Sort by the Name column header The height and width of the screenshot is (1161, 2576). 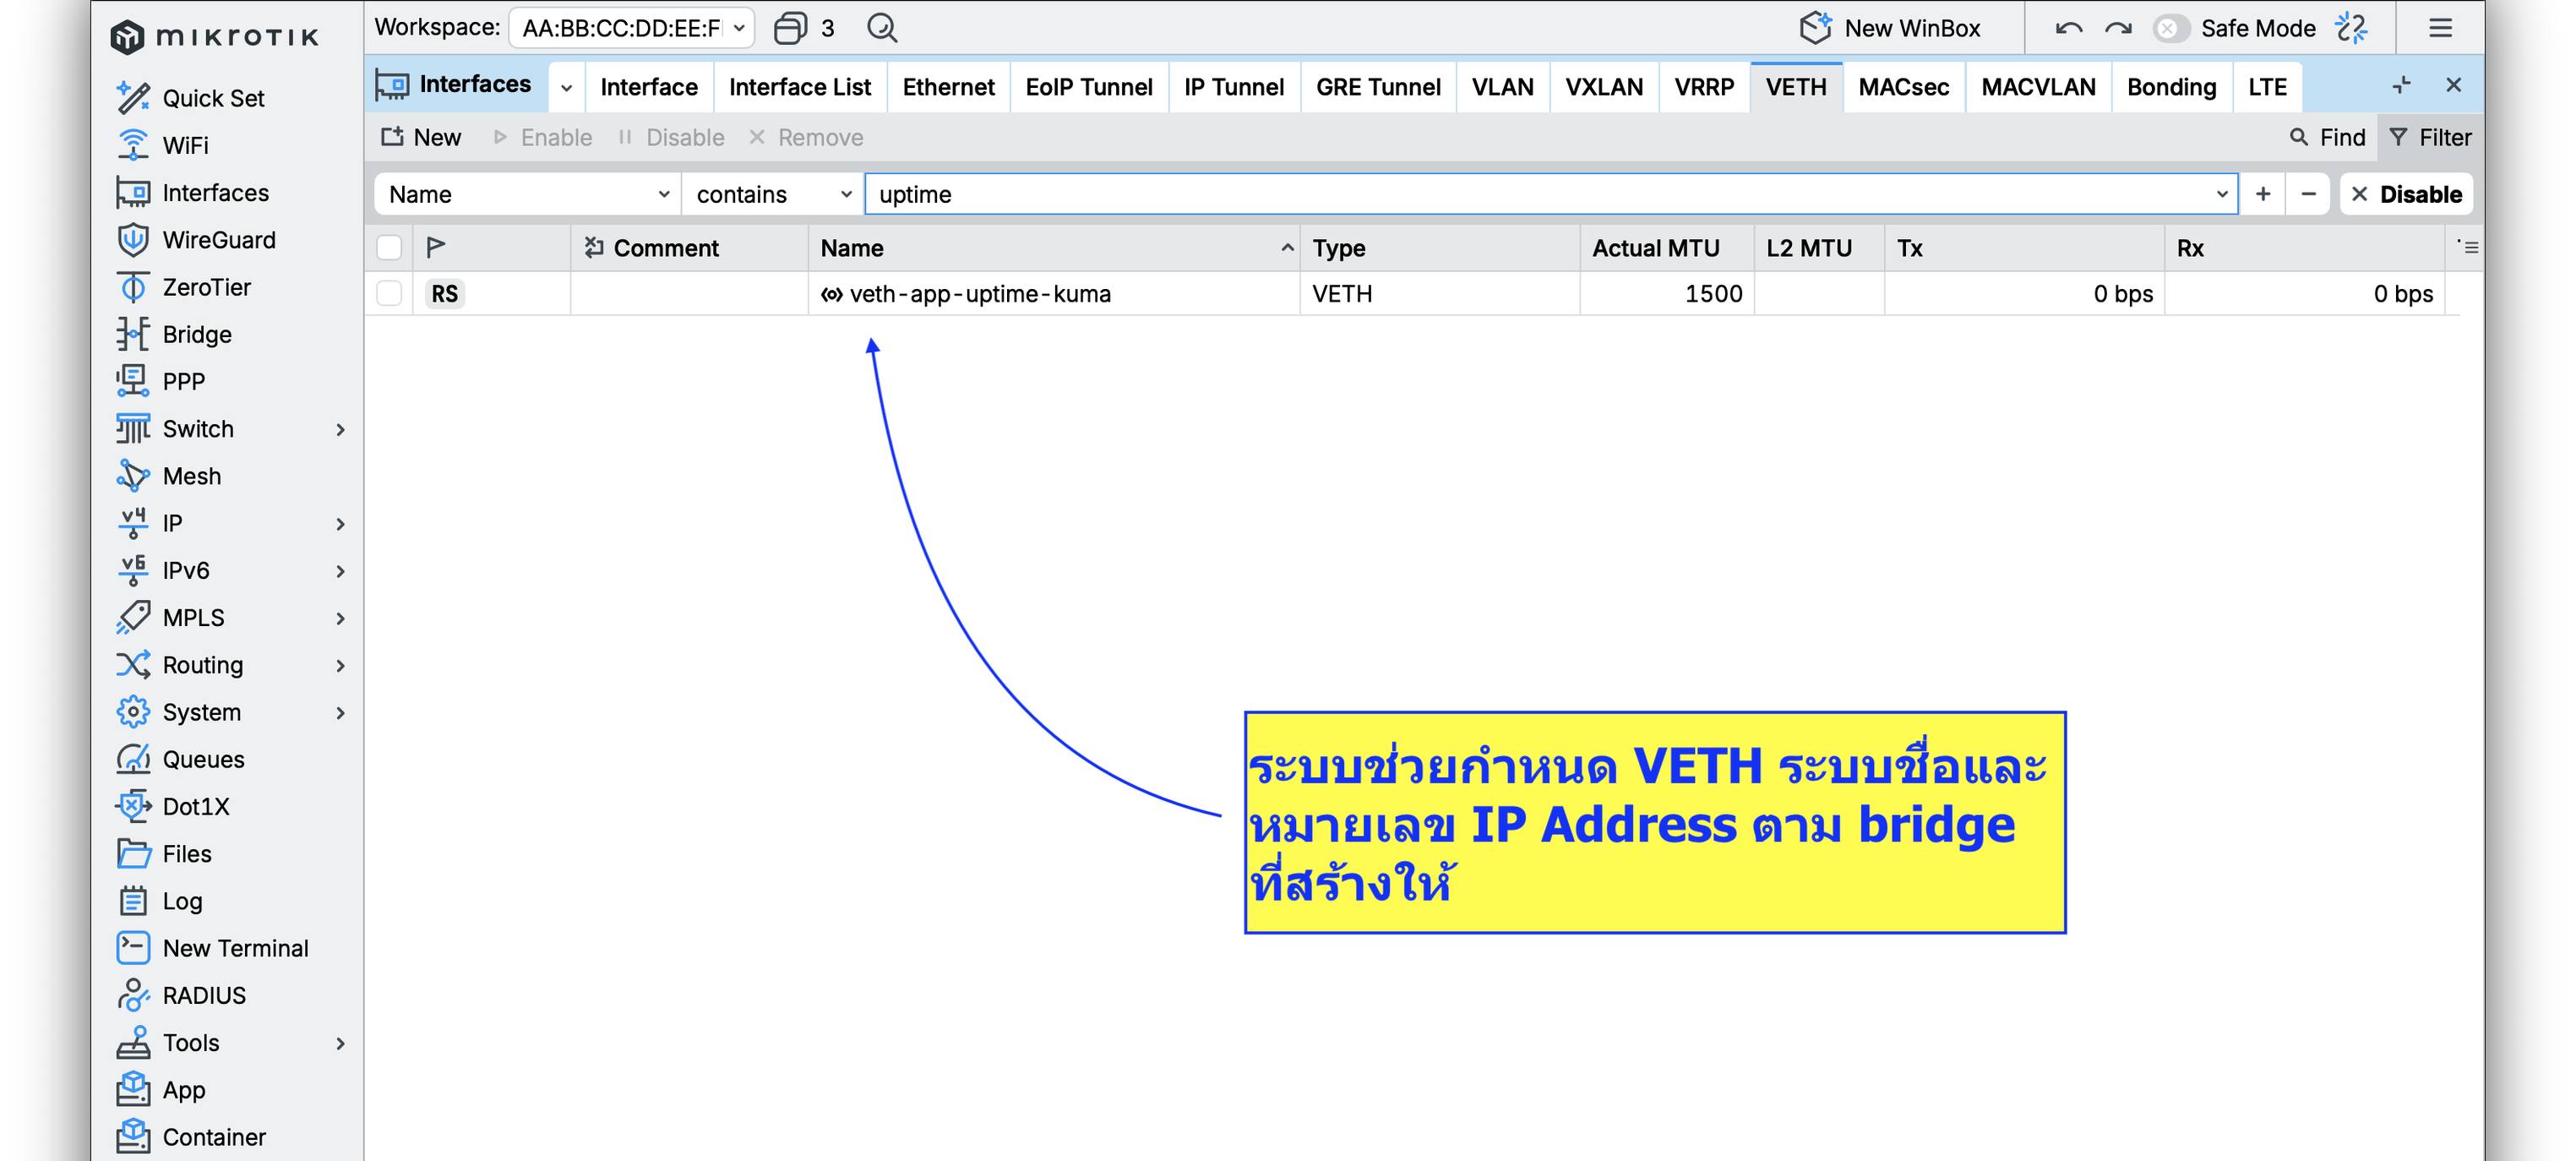[x=1054, y=247]
